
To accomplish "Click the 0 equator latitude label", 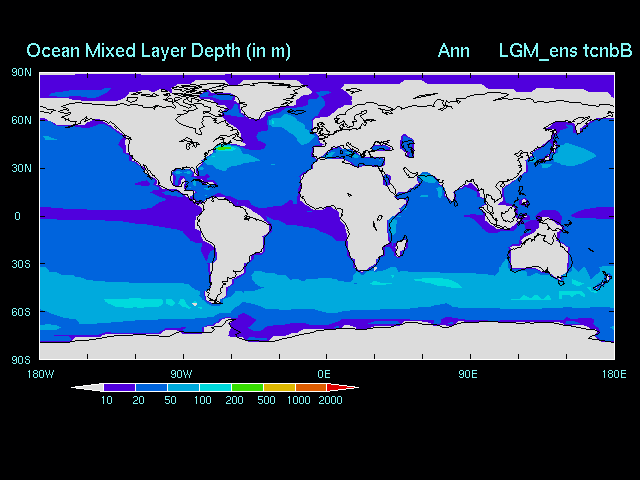I will [x=17, y=216].
